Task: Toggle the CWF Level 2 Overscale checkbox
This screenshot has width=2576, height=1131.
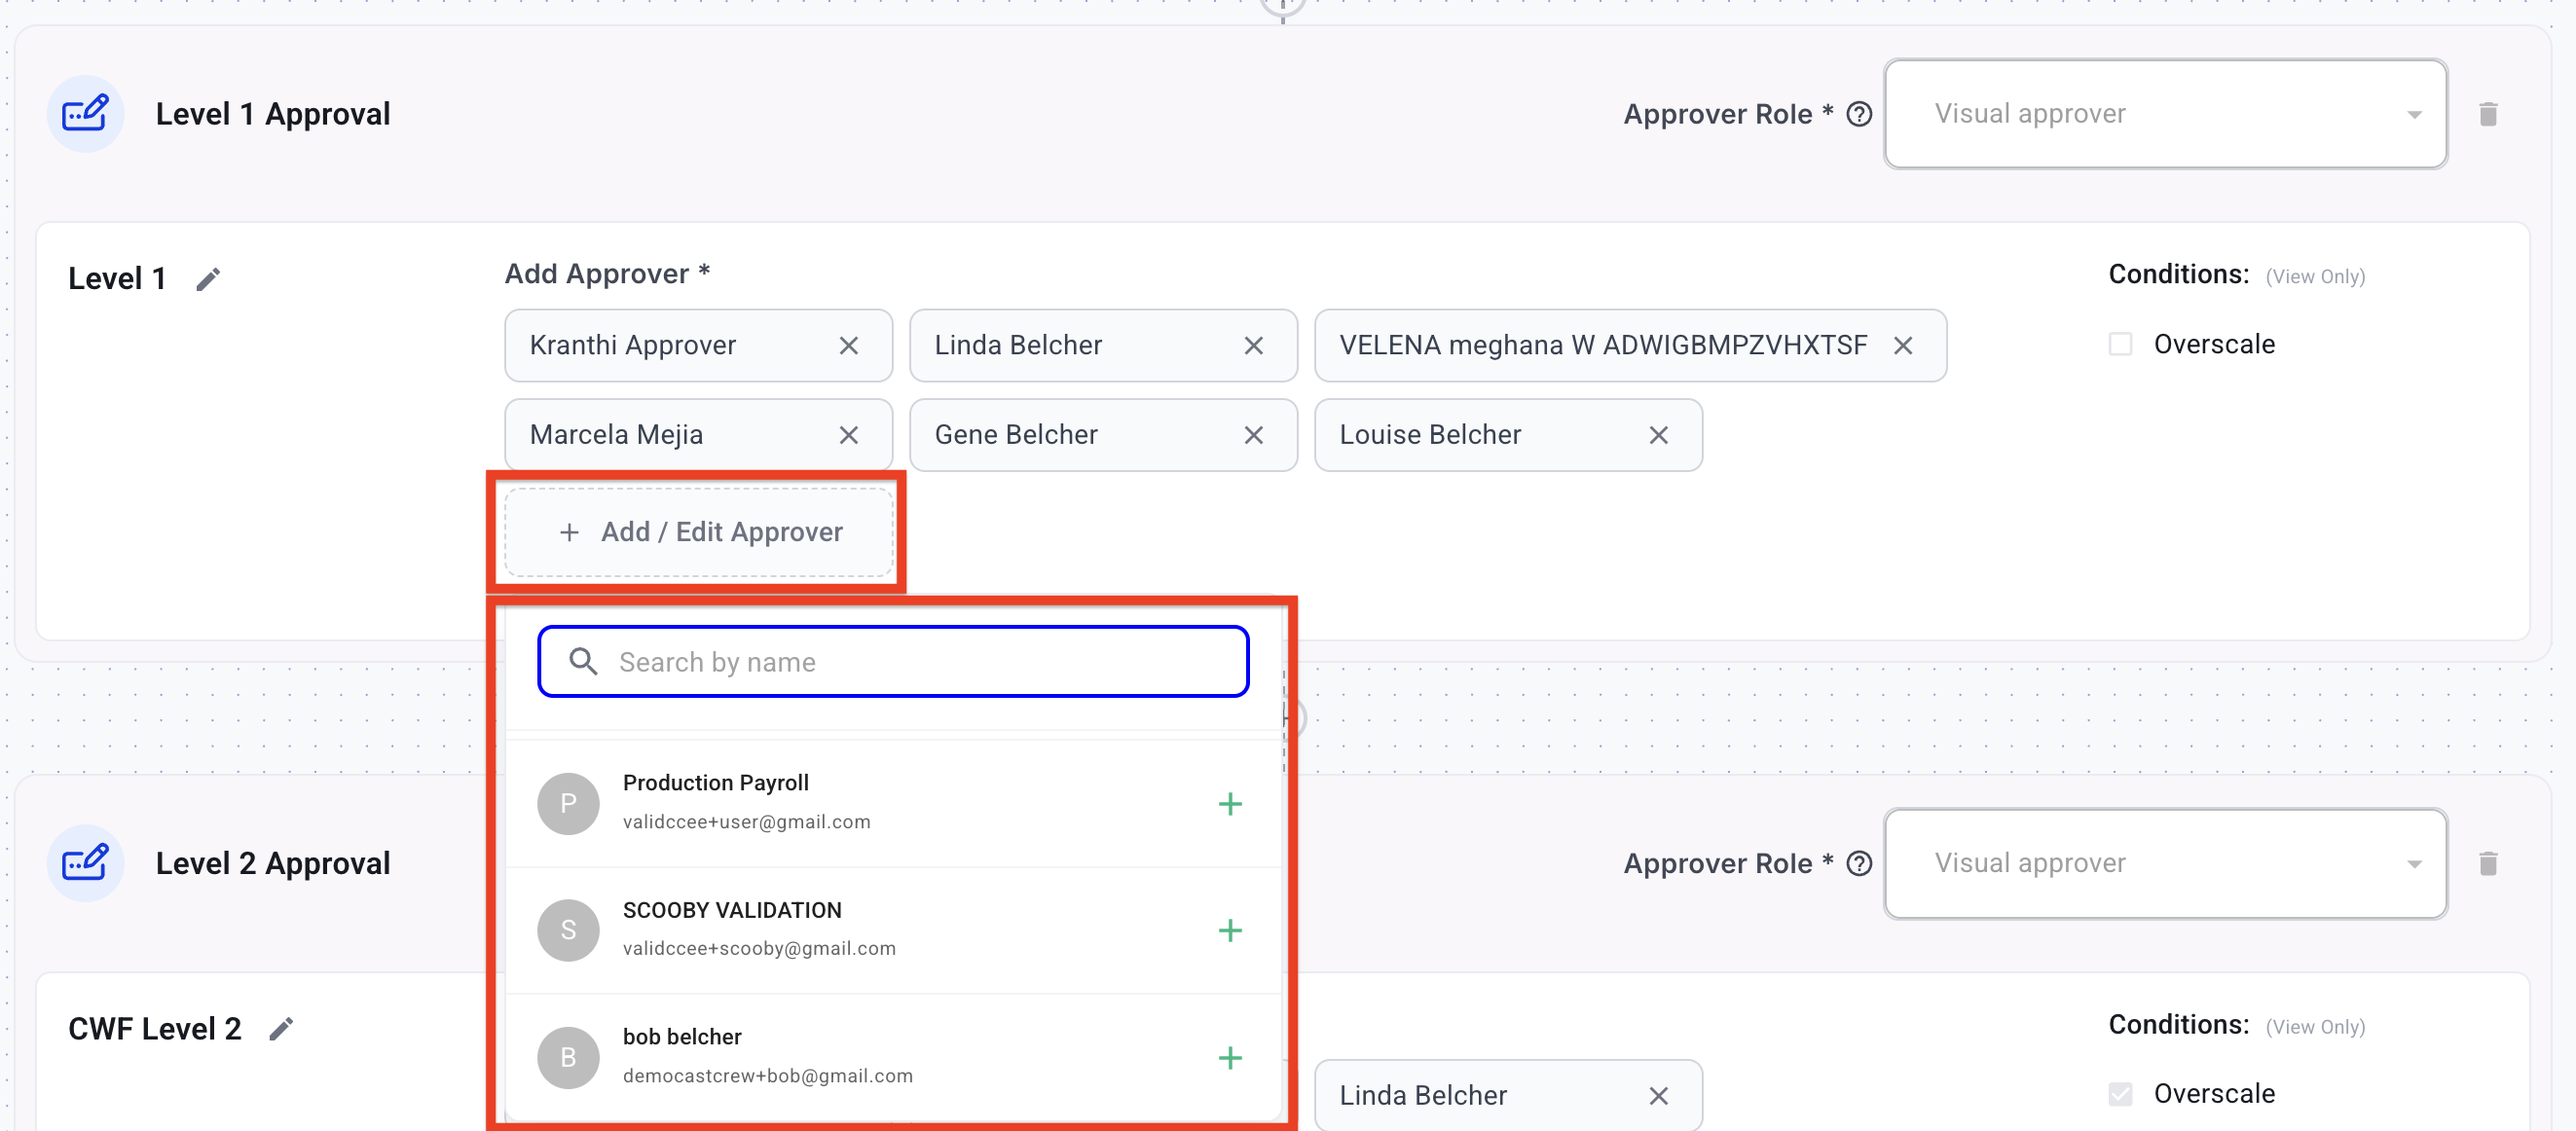Action: [2120, 1094]
